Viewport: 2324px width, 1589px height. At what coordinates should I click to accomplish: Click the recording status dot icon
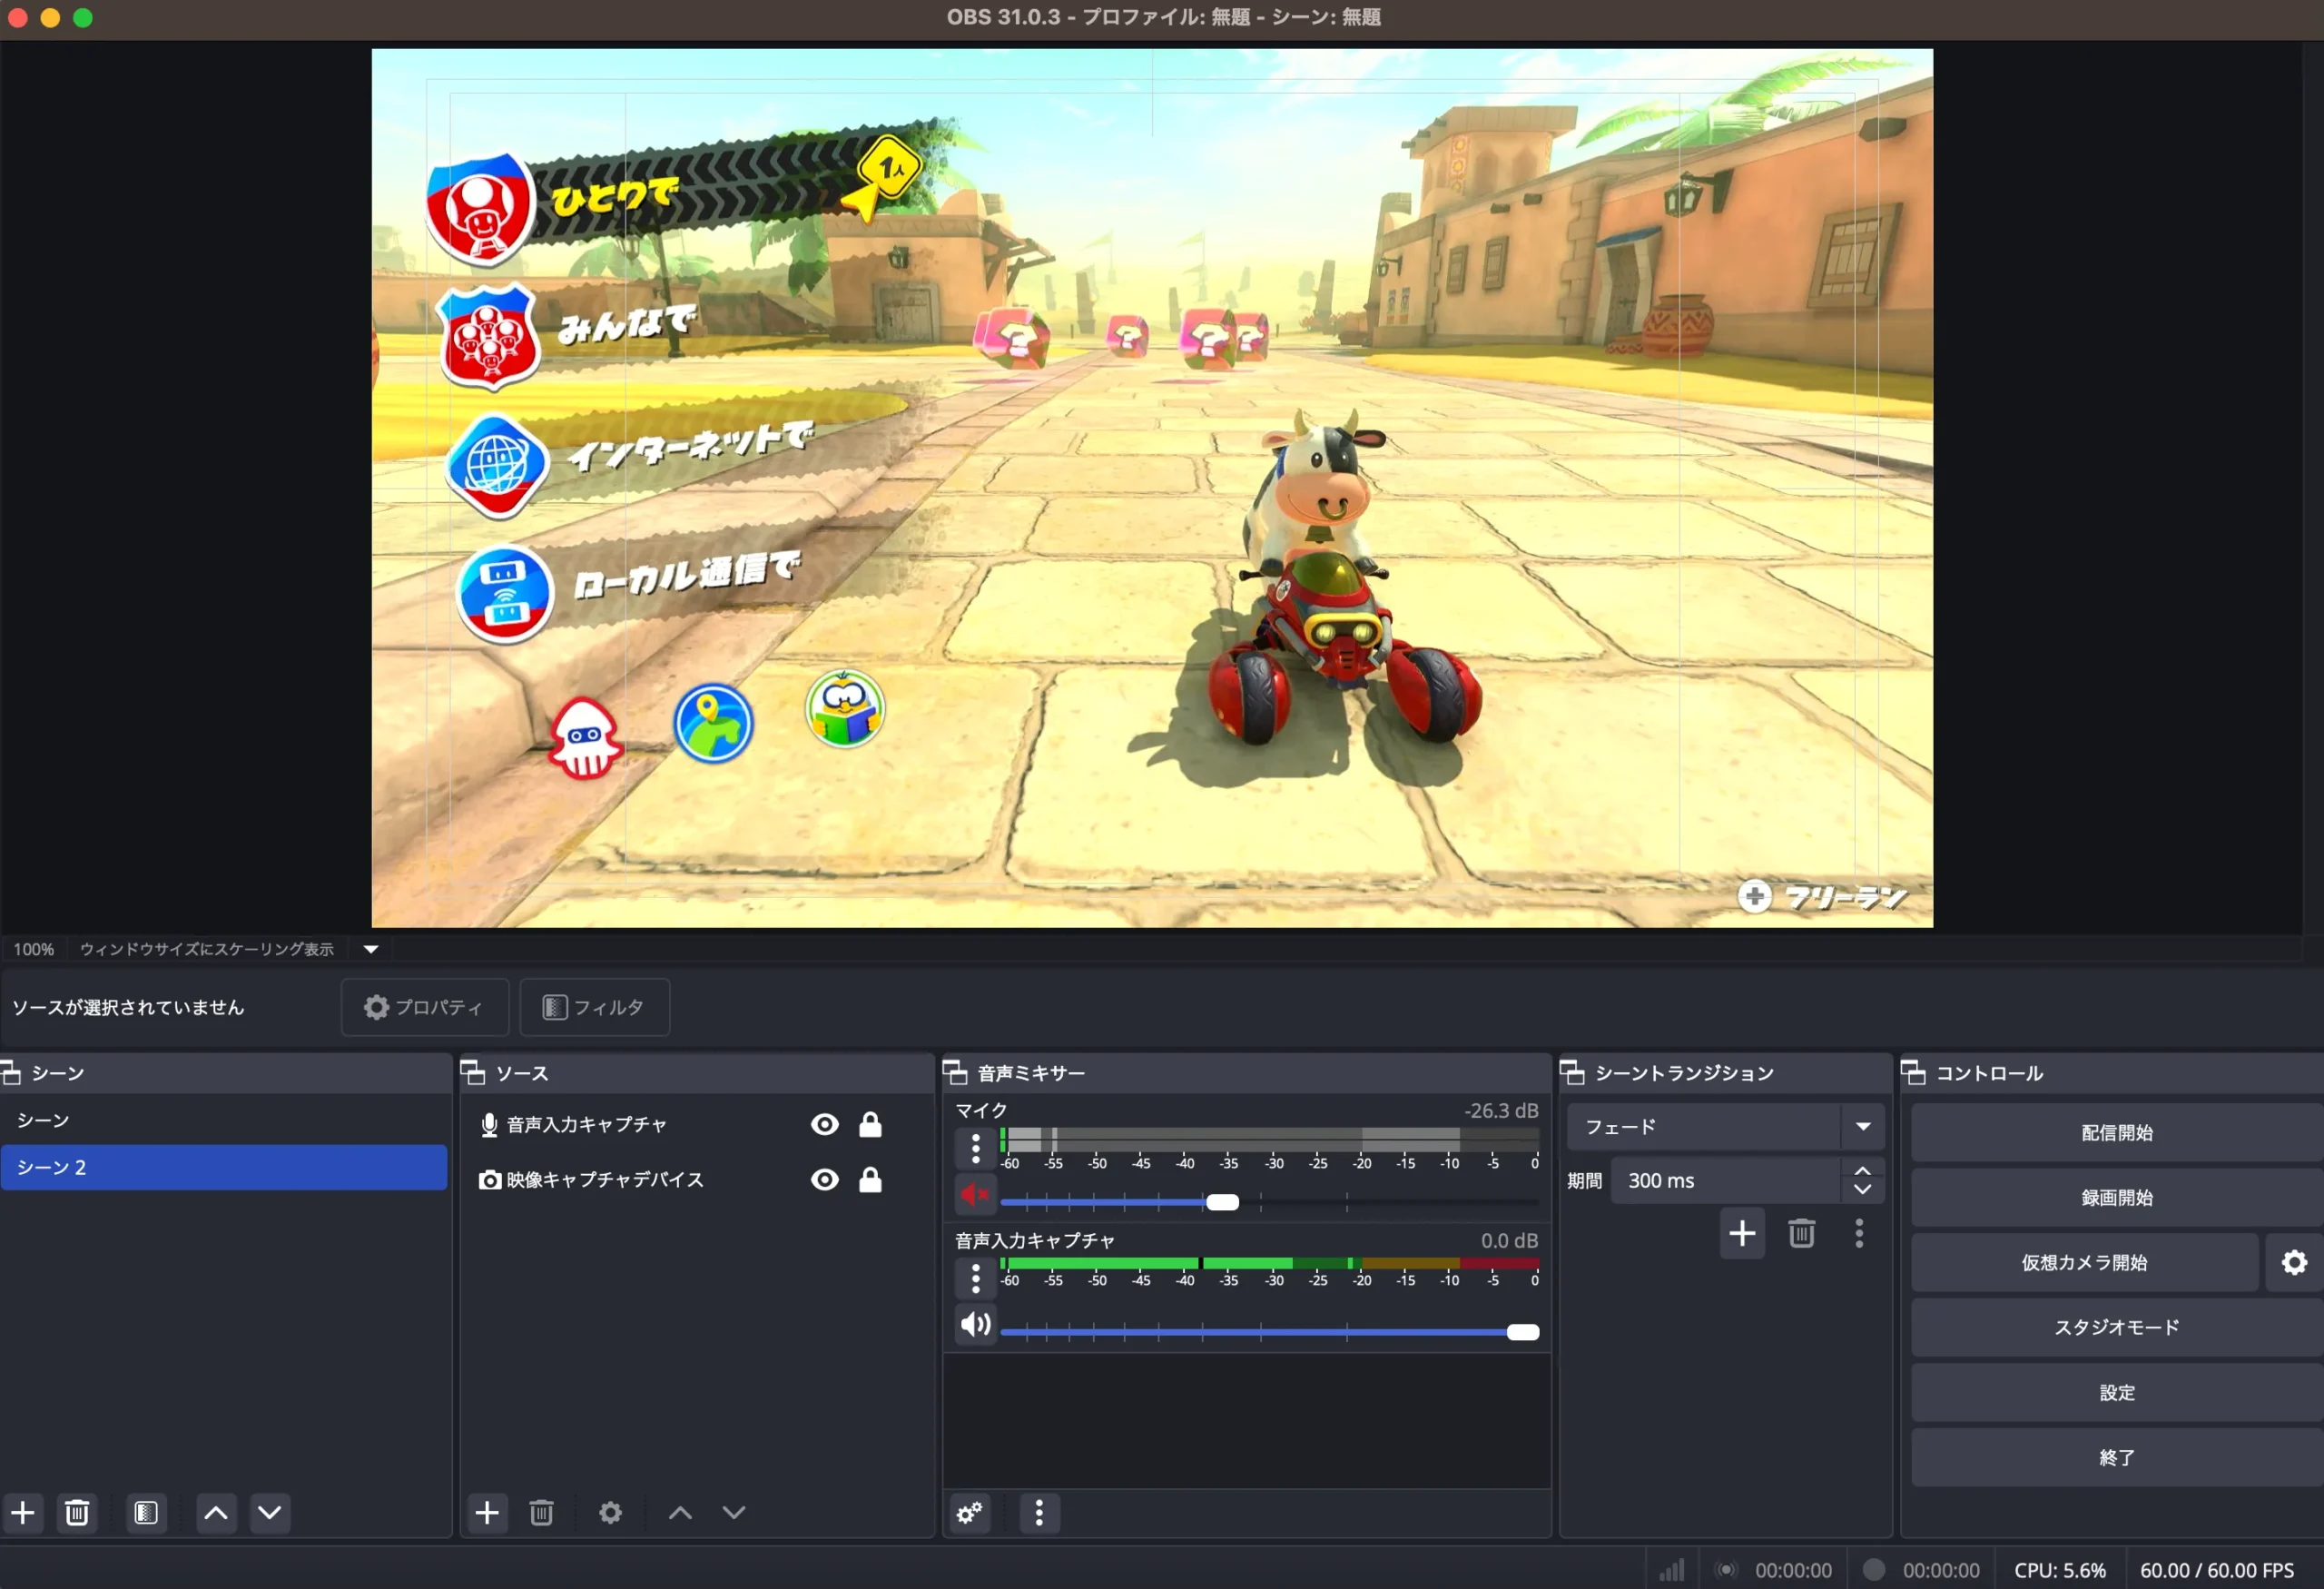1874,1569
